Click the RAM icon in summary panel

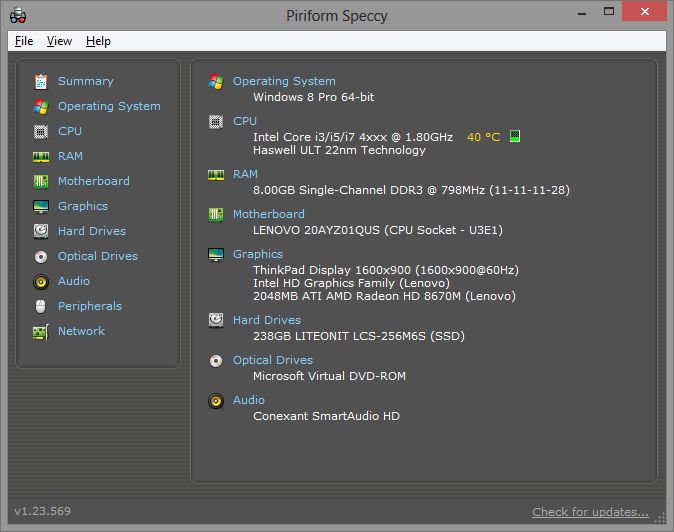click(x=216, y=174)
